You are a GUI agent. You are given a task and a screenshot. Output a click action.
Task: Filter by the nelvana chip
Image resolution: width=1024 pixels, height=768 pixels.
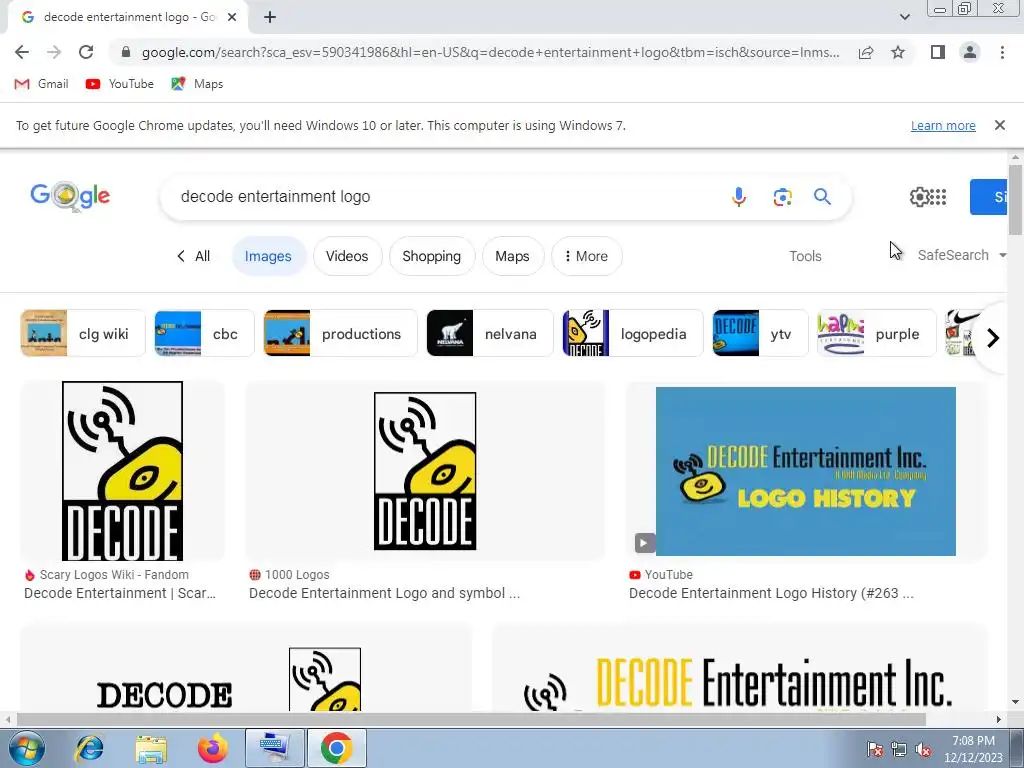pyautogui.click(x=489, y=334)
